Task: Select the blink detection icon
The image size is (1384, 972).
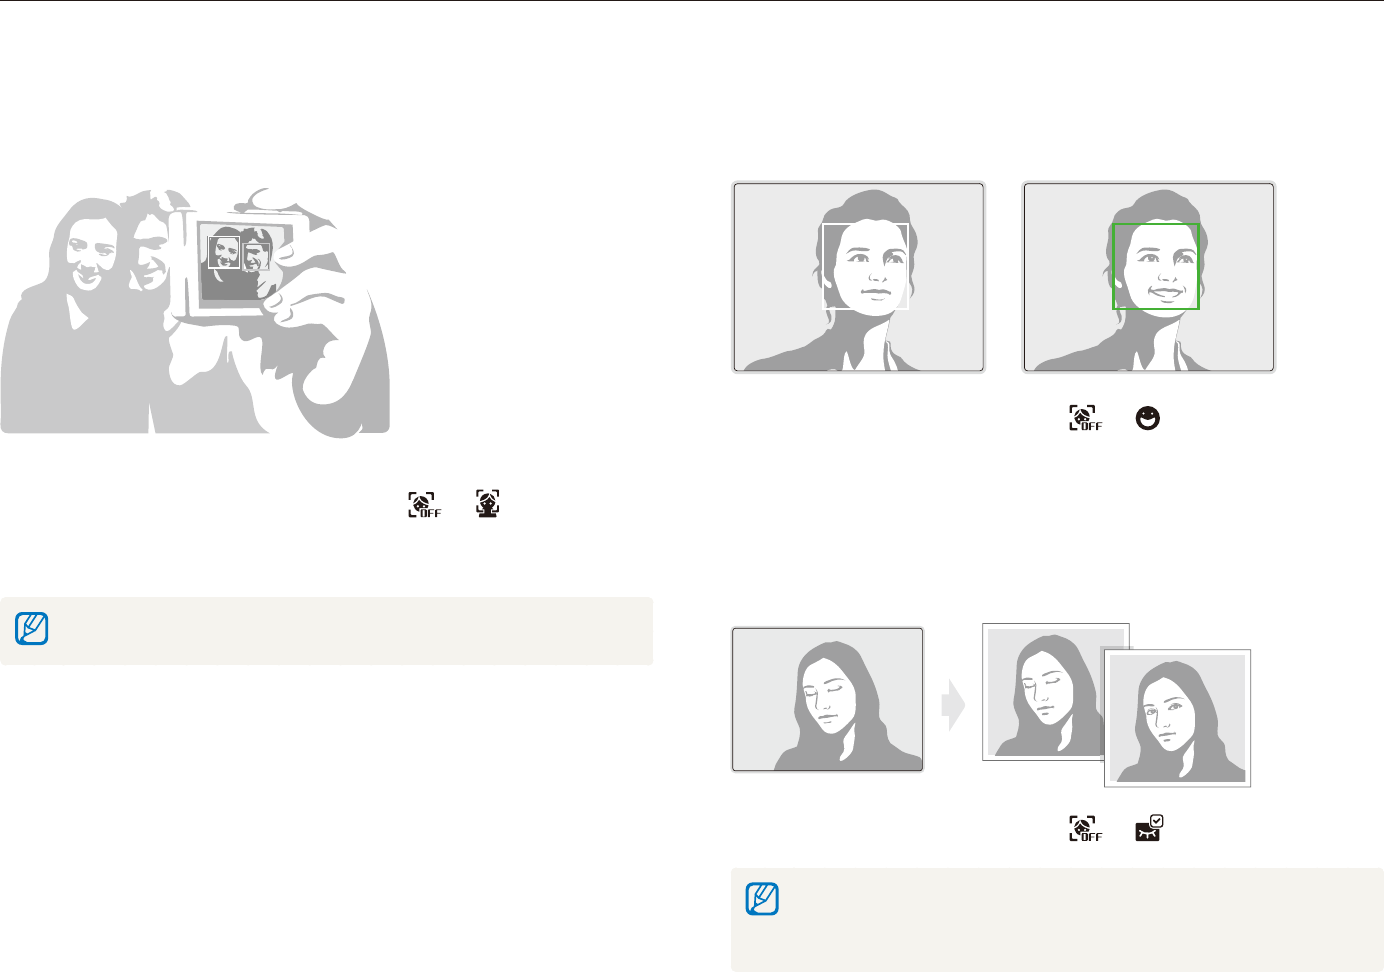Action: 1149,828
